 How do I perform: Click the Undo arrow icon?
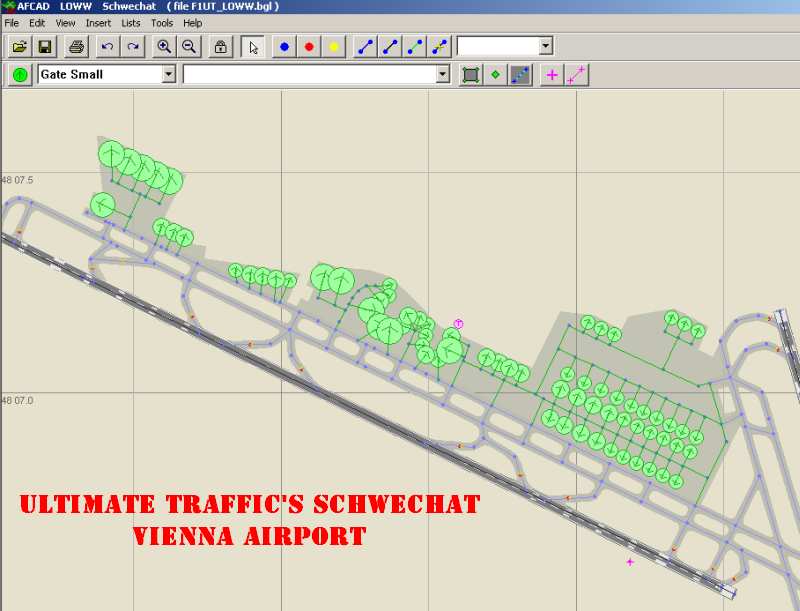tap(107, 47)
